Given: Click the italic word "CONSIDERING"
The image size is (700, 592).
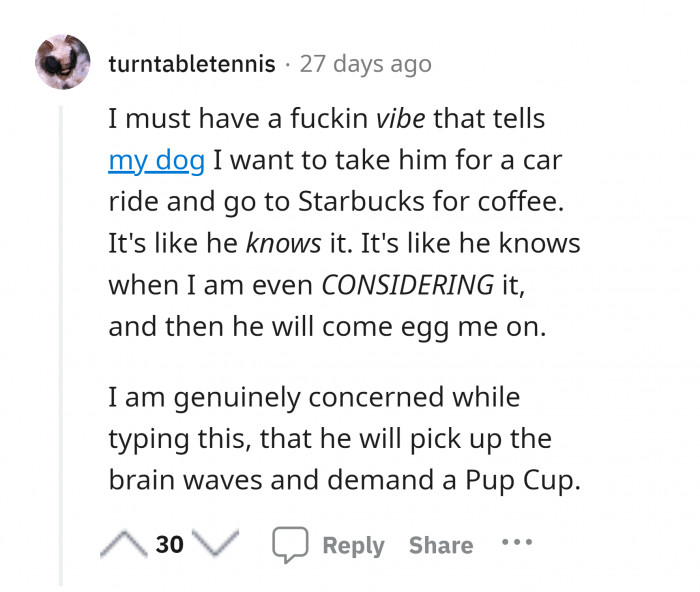Looking at the screenshot, I should click(x=407, y=284).
